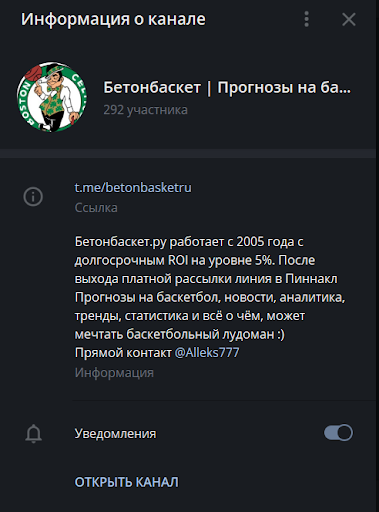The width and height of the screenshot is (379, 512).
Task: Toggle the Уведомления switch off
Action: [x=338, y=433]
